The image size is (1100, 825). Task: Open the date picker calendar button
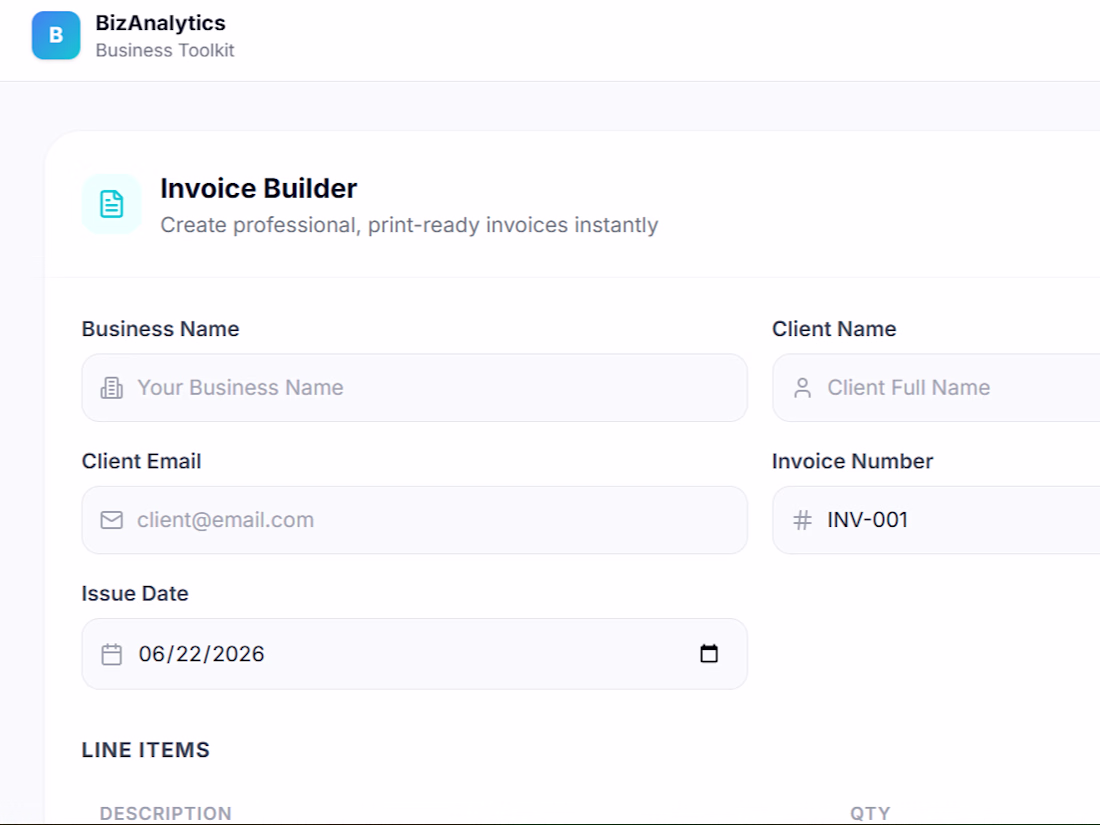point(709,653)
